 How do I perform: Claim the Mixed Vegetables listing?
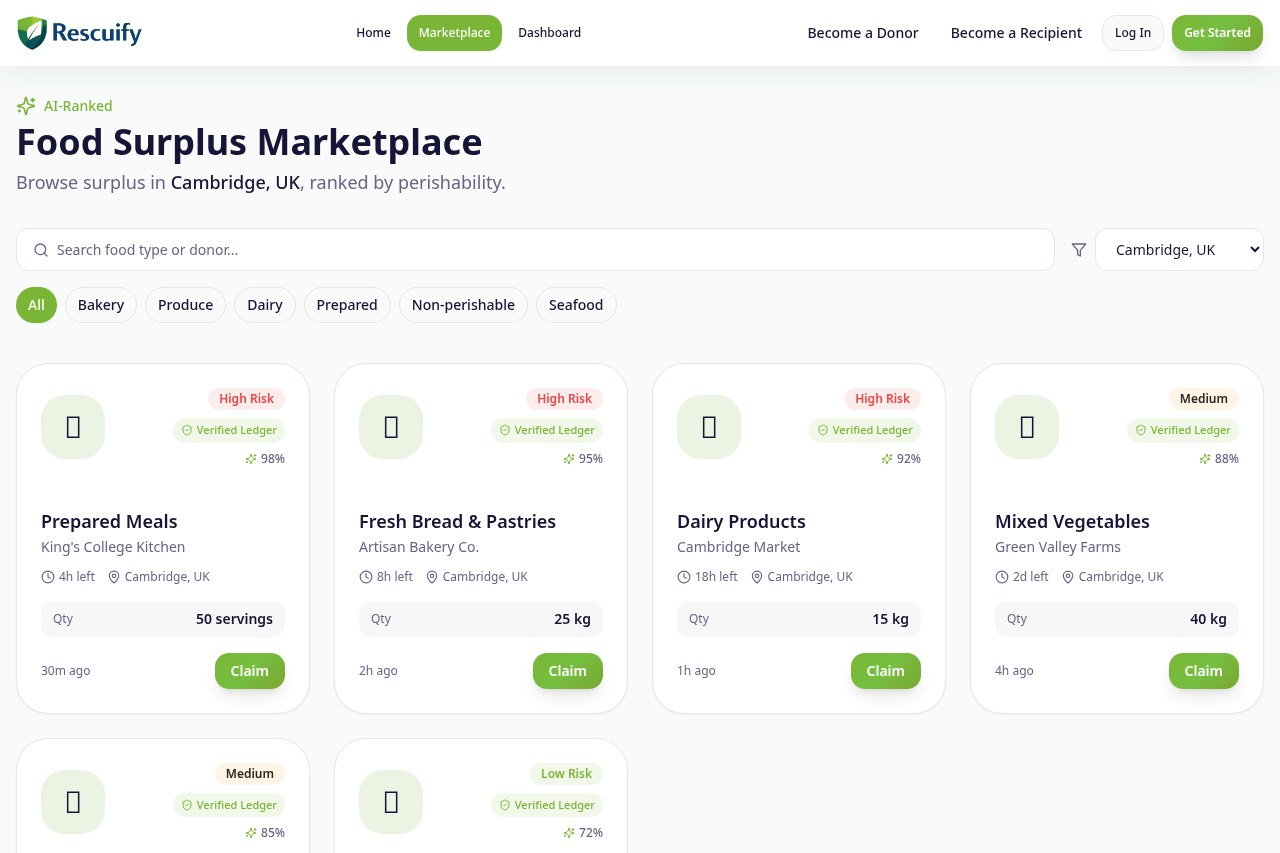(1204, 671)
